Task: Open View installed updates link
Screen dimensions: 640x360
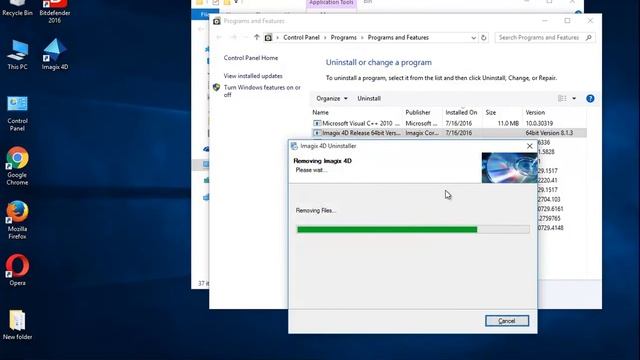Action: [x=253, y=76]
